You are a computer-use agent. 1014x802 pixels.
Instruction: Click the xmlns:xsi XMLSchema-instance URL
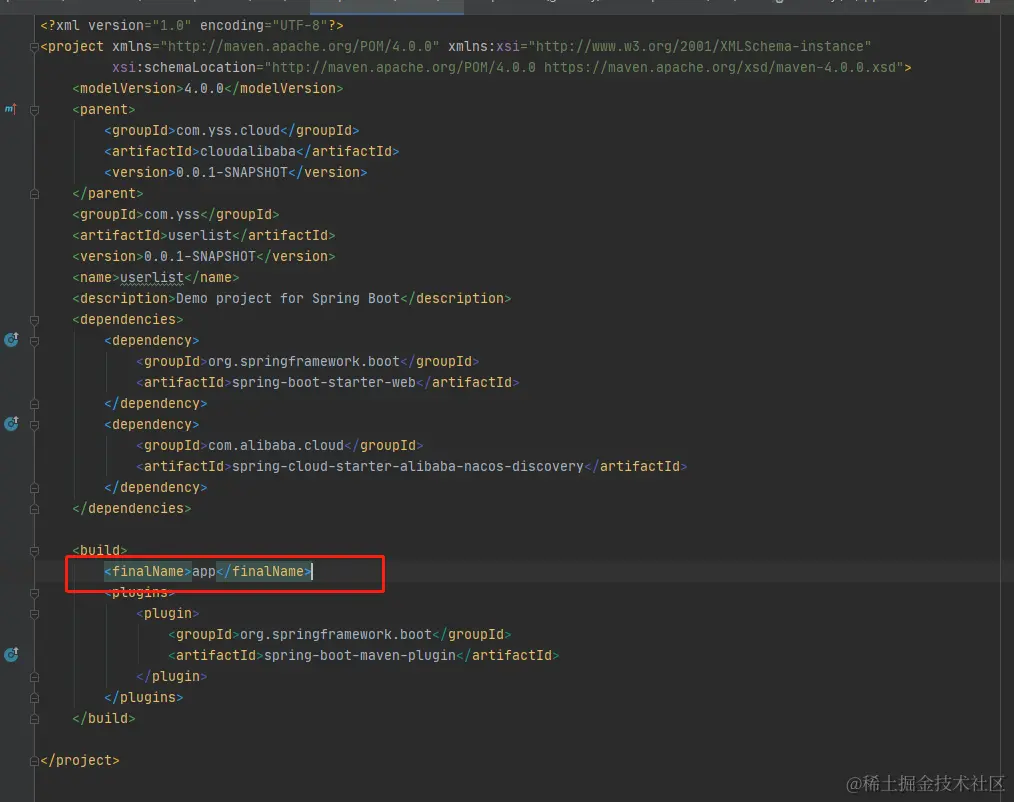(x=700, y=47)
